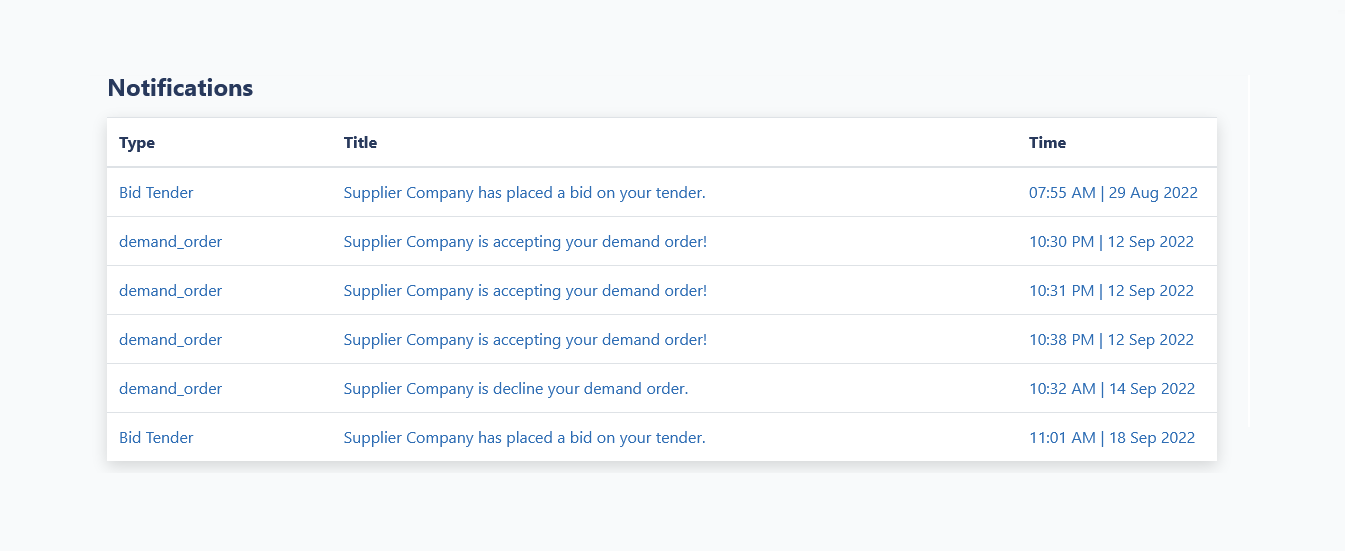
Task: Select the 10:38 PM | 12 Sep 2022 timestamp
Action: coord(1111,339)
